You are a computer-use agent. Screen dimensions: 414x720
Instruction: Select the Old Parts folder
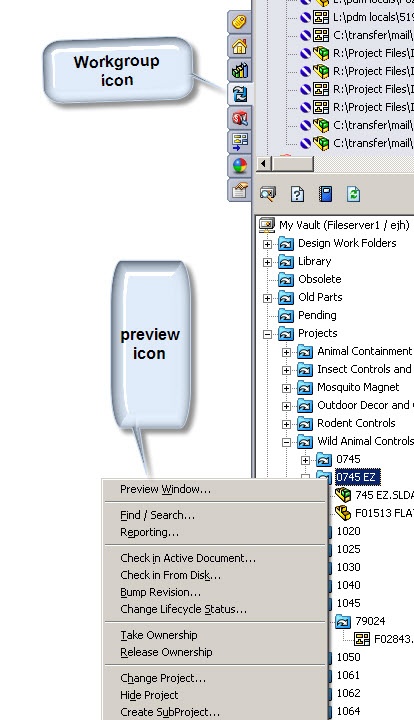pyautogui.click(x=320, y=297)
